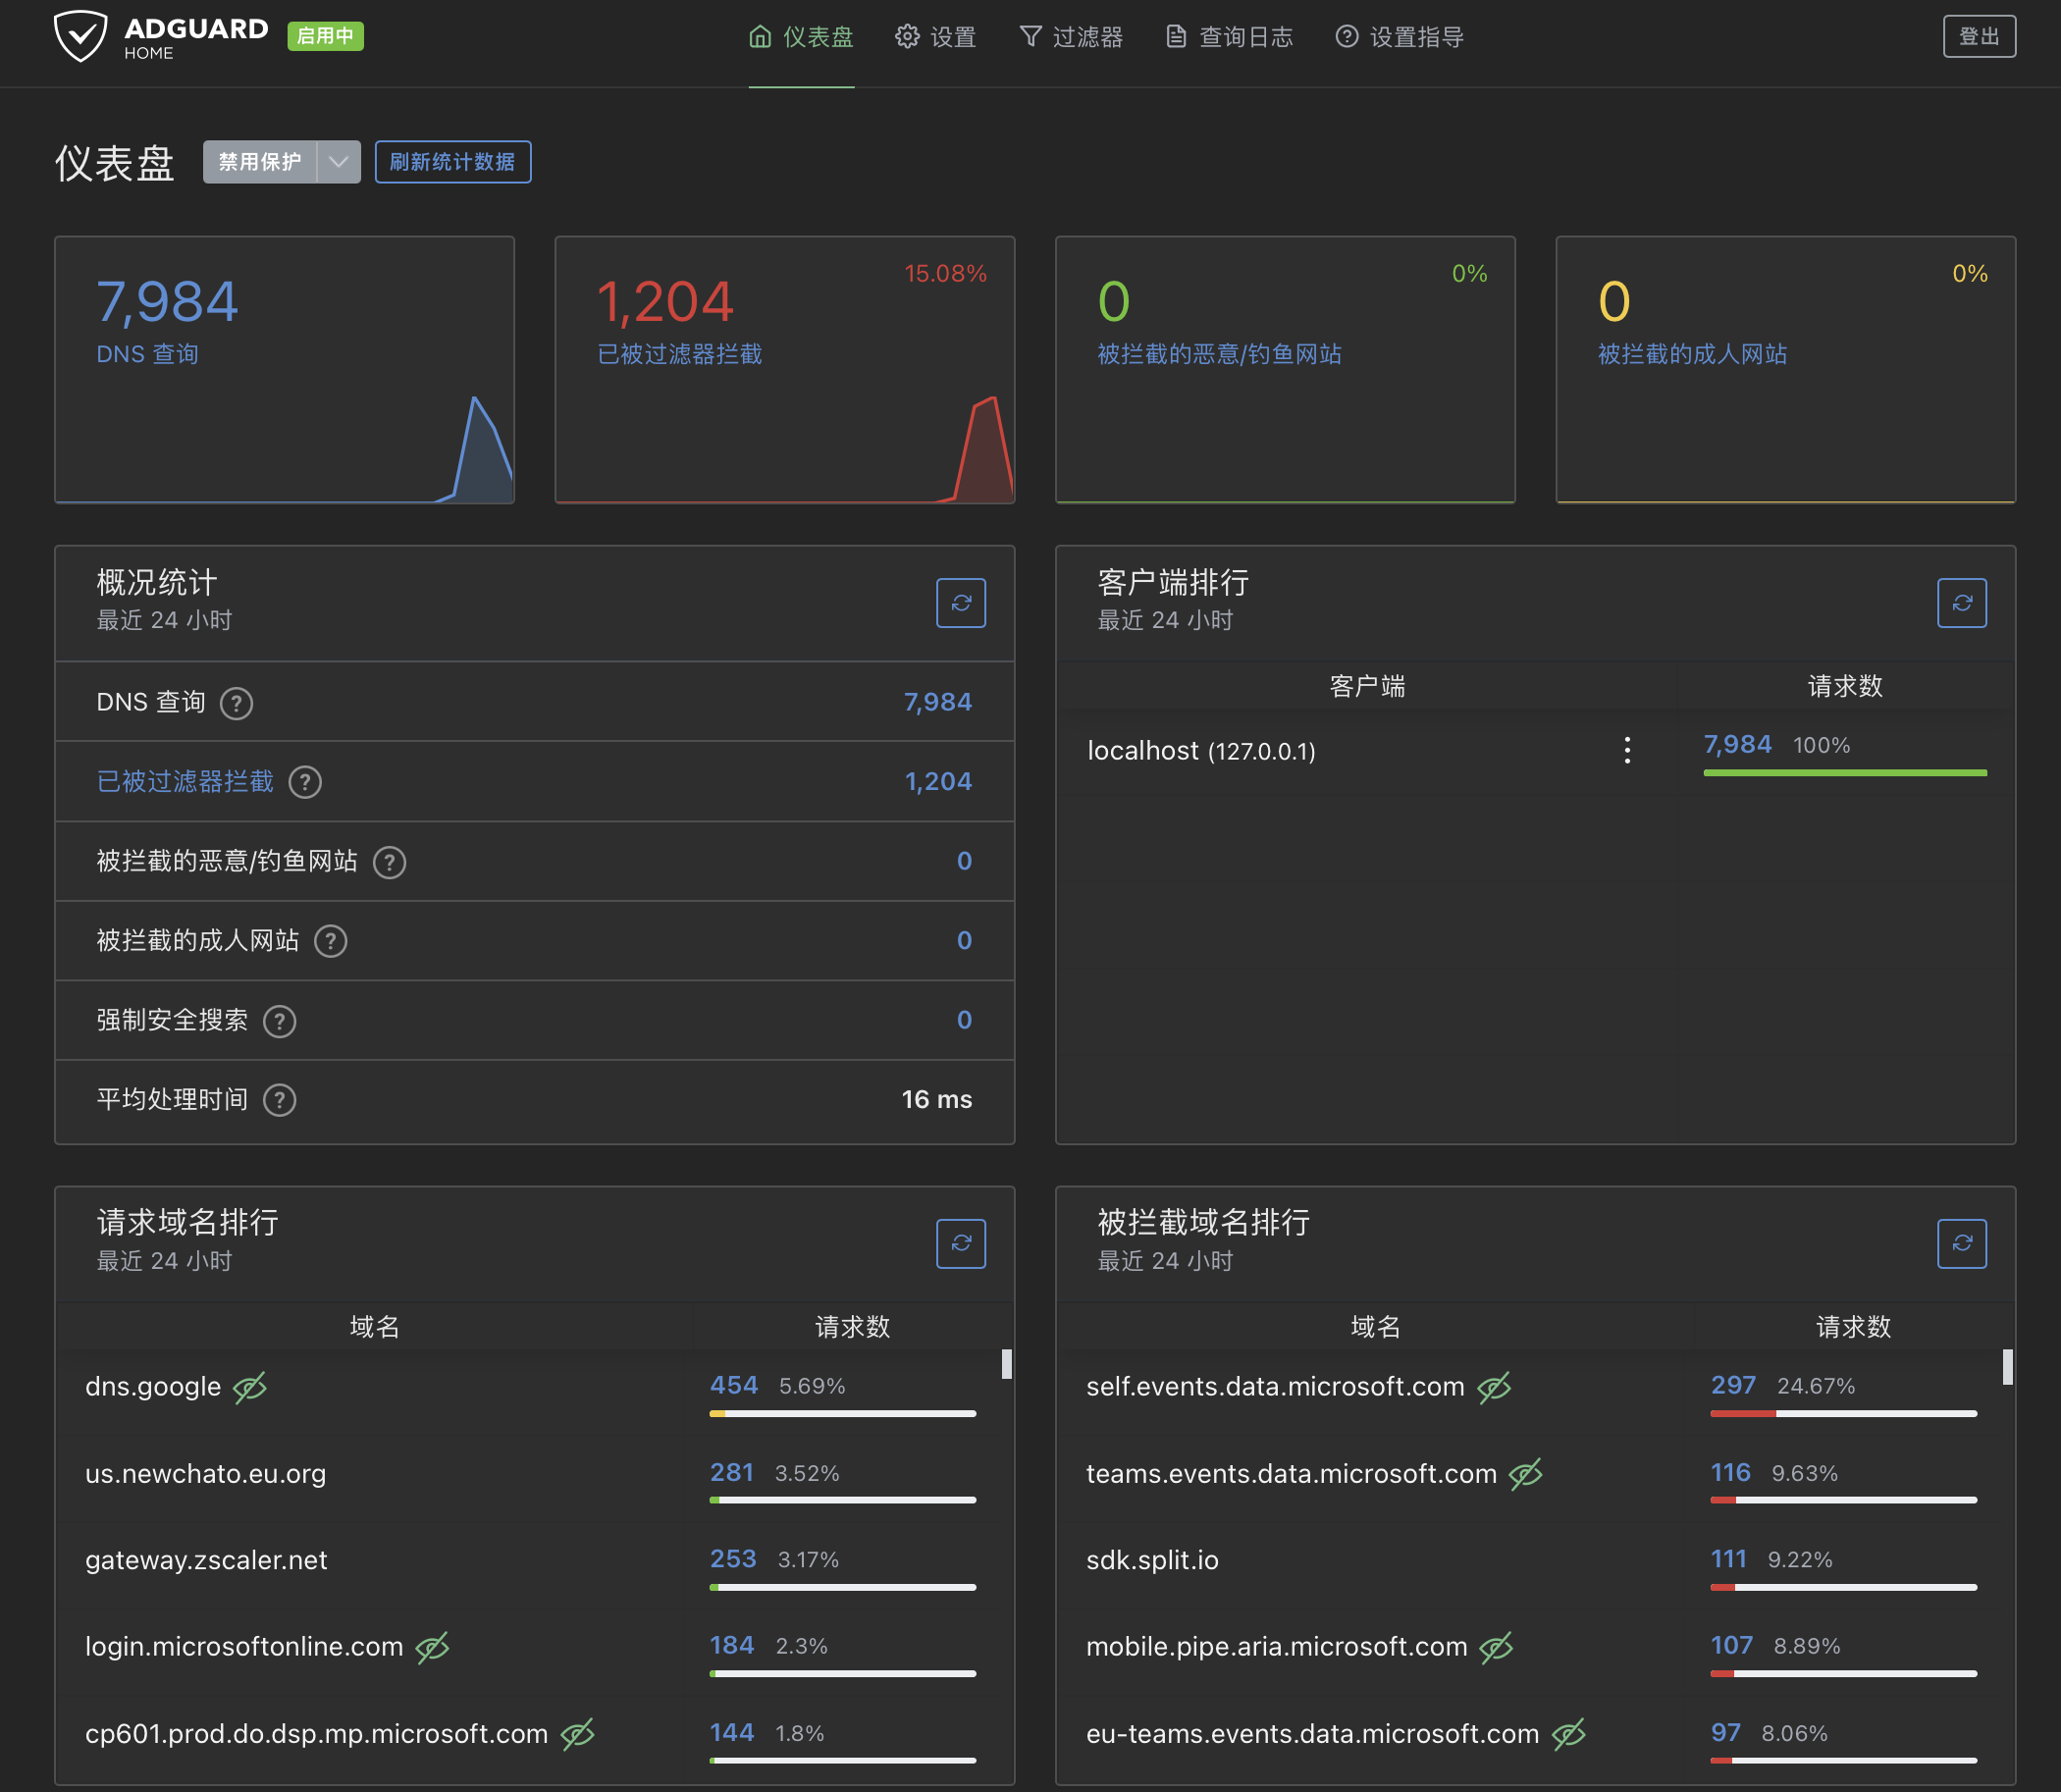Click tracker eye icon beside login.microsoftonline.com
Screen dimensions: 2061x1792
432,1647
